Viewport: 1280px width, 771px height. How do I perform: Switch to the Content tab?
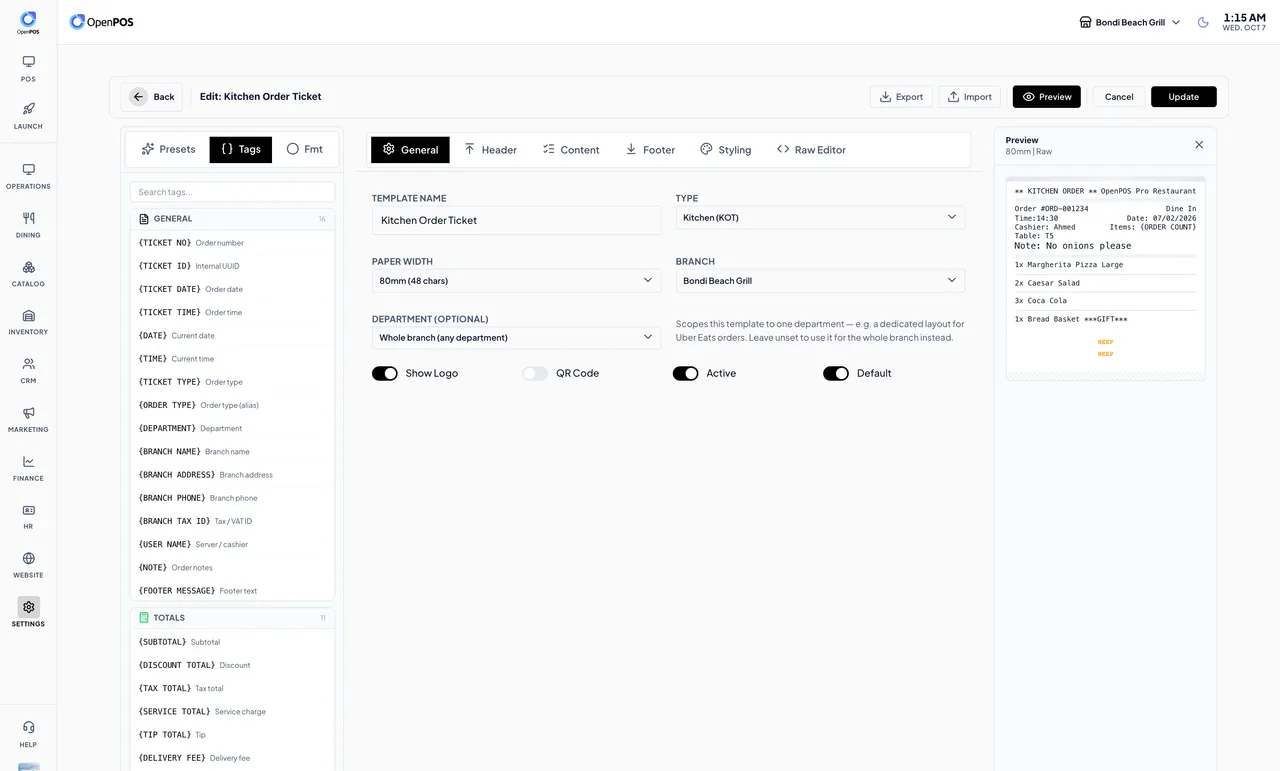(571, 150)
